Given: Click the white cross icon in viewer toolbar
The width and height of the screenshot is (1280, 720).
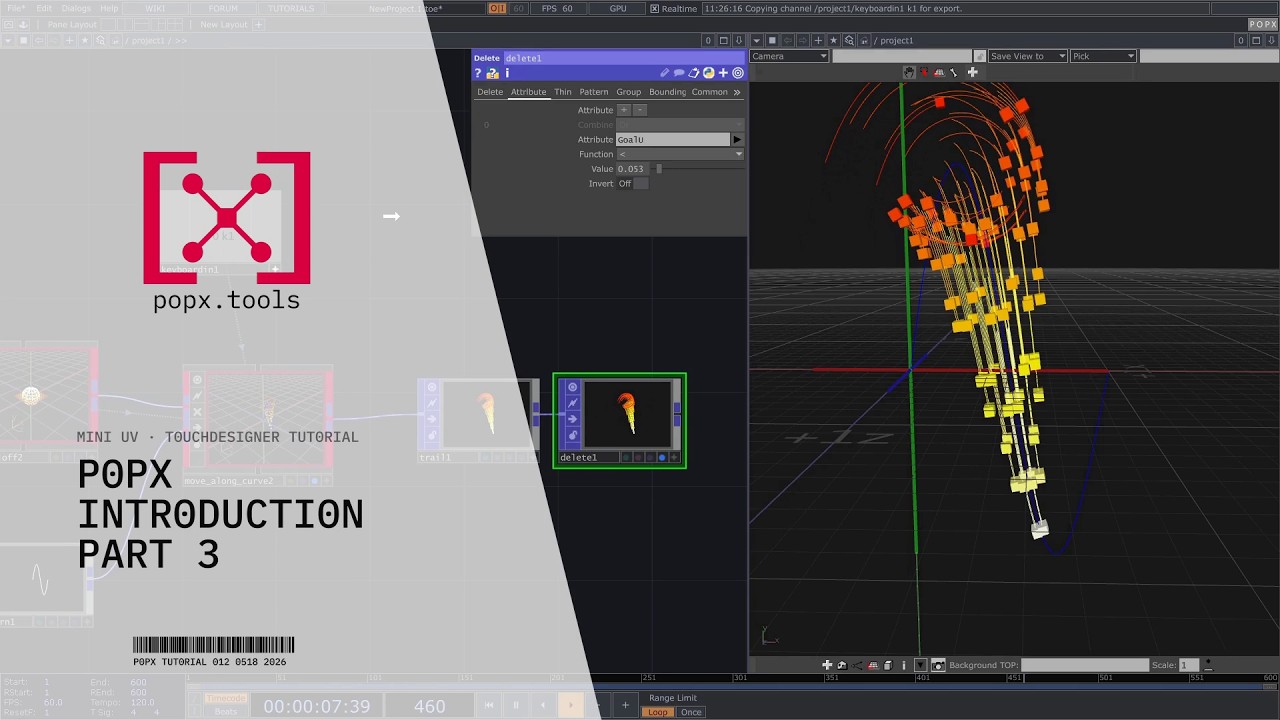Looking at the screenshot, I should pyautogui.click(x=973, y=72).
